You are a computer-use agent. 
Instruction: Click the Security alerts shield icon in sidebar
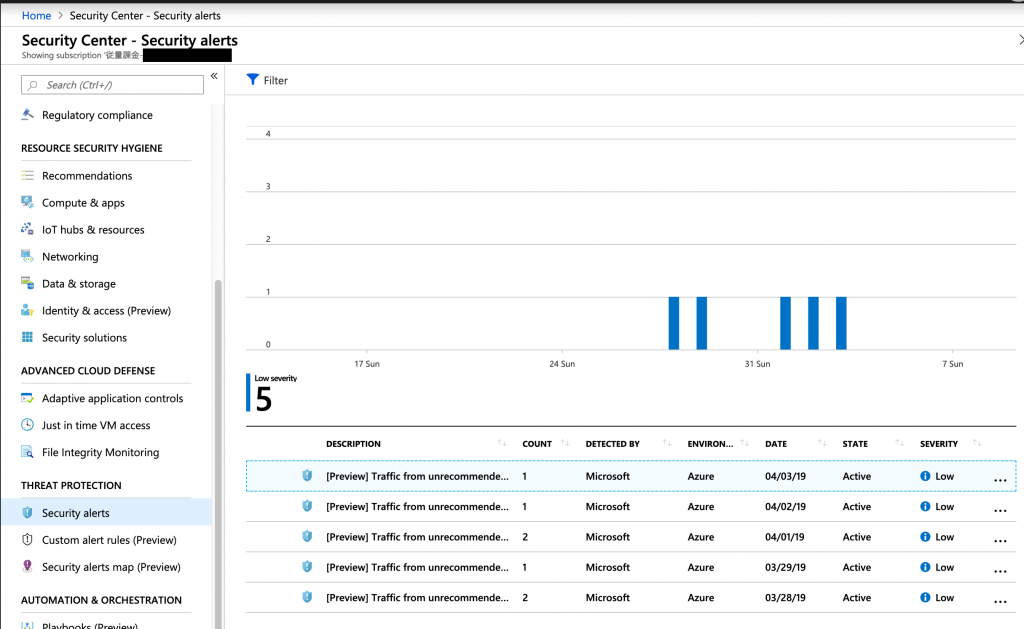tap(27, 513)
